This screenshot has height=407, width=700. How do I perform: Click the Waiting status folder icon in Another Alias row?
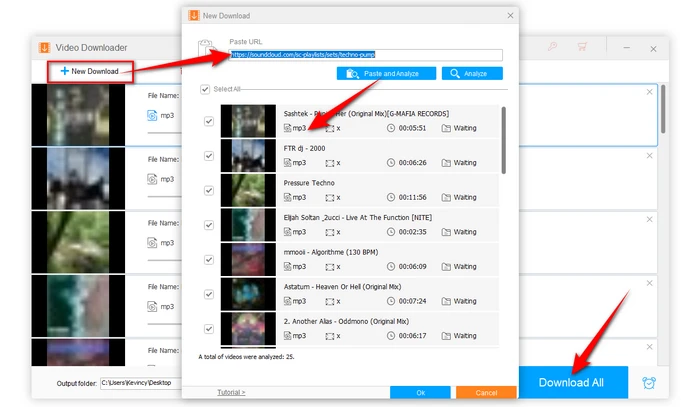point(446,336)
